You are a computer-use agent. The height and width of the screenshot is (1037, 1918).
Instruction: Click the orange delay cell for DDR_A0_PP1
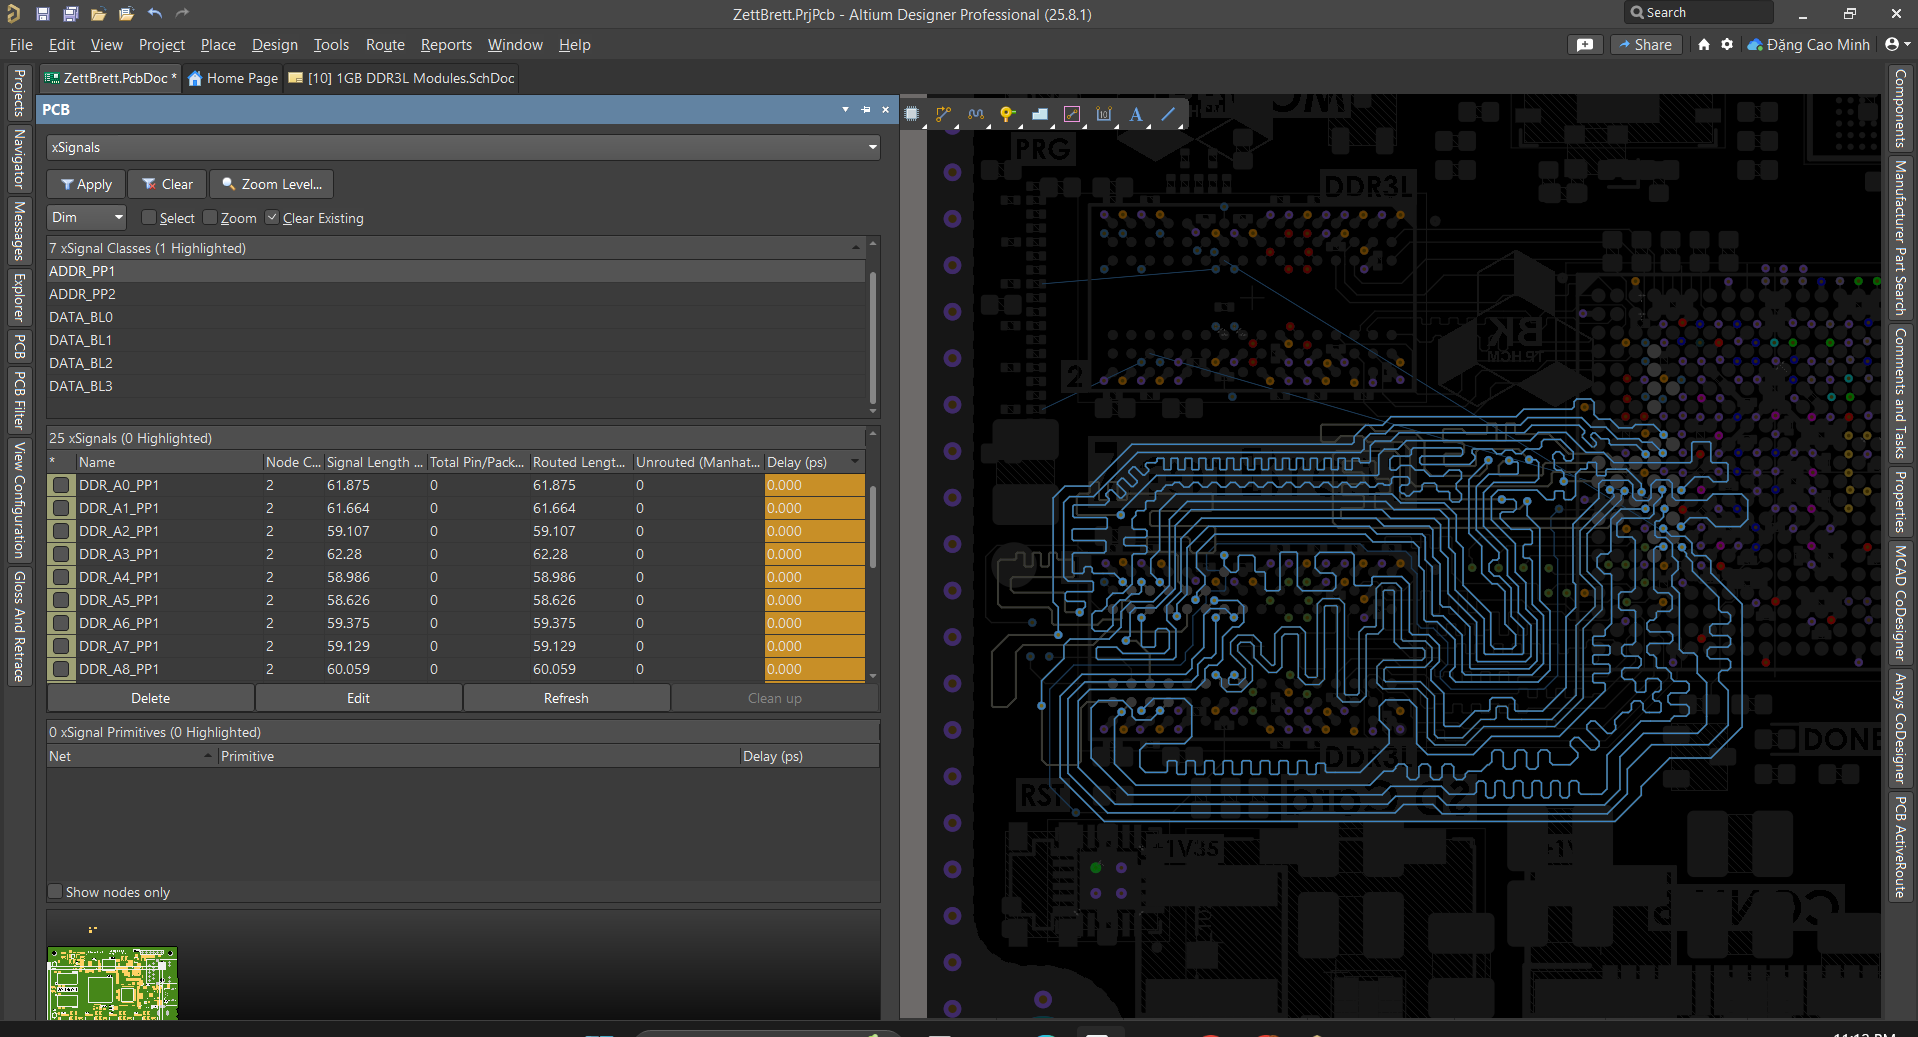click(814, 485)
